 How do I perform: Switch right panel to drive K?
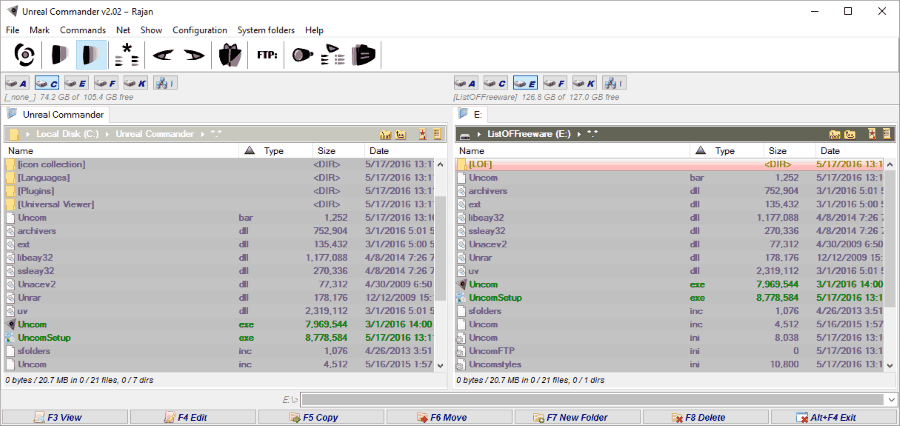(586, 84)
